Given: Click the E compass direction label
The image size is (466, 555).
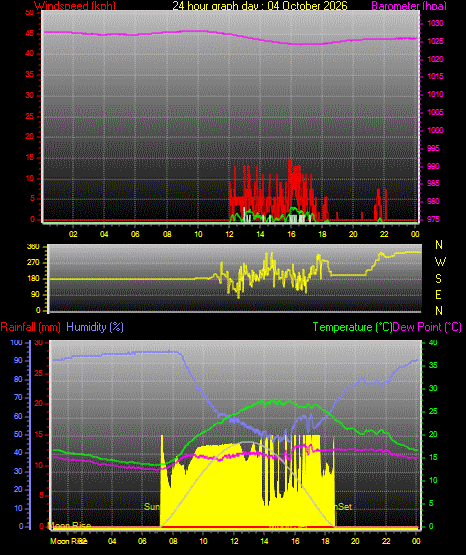Looking at the screenshot, I should click(438, 295).
